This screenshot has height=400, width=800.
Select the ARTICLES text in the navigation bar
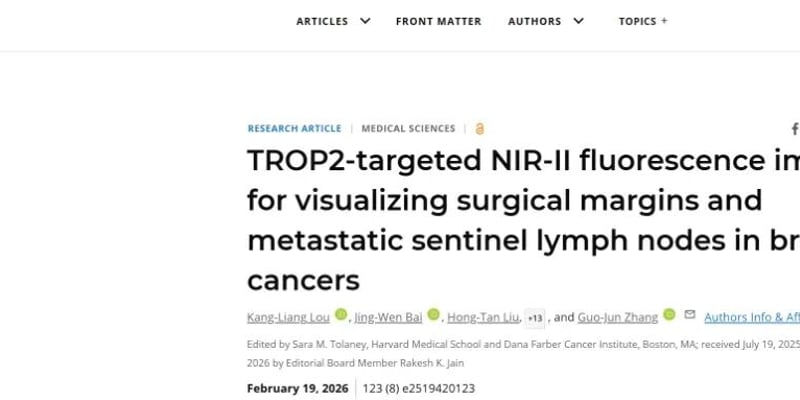(x=322, y=21)
